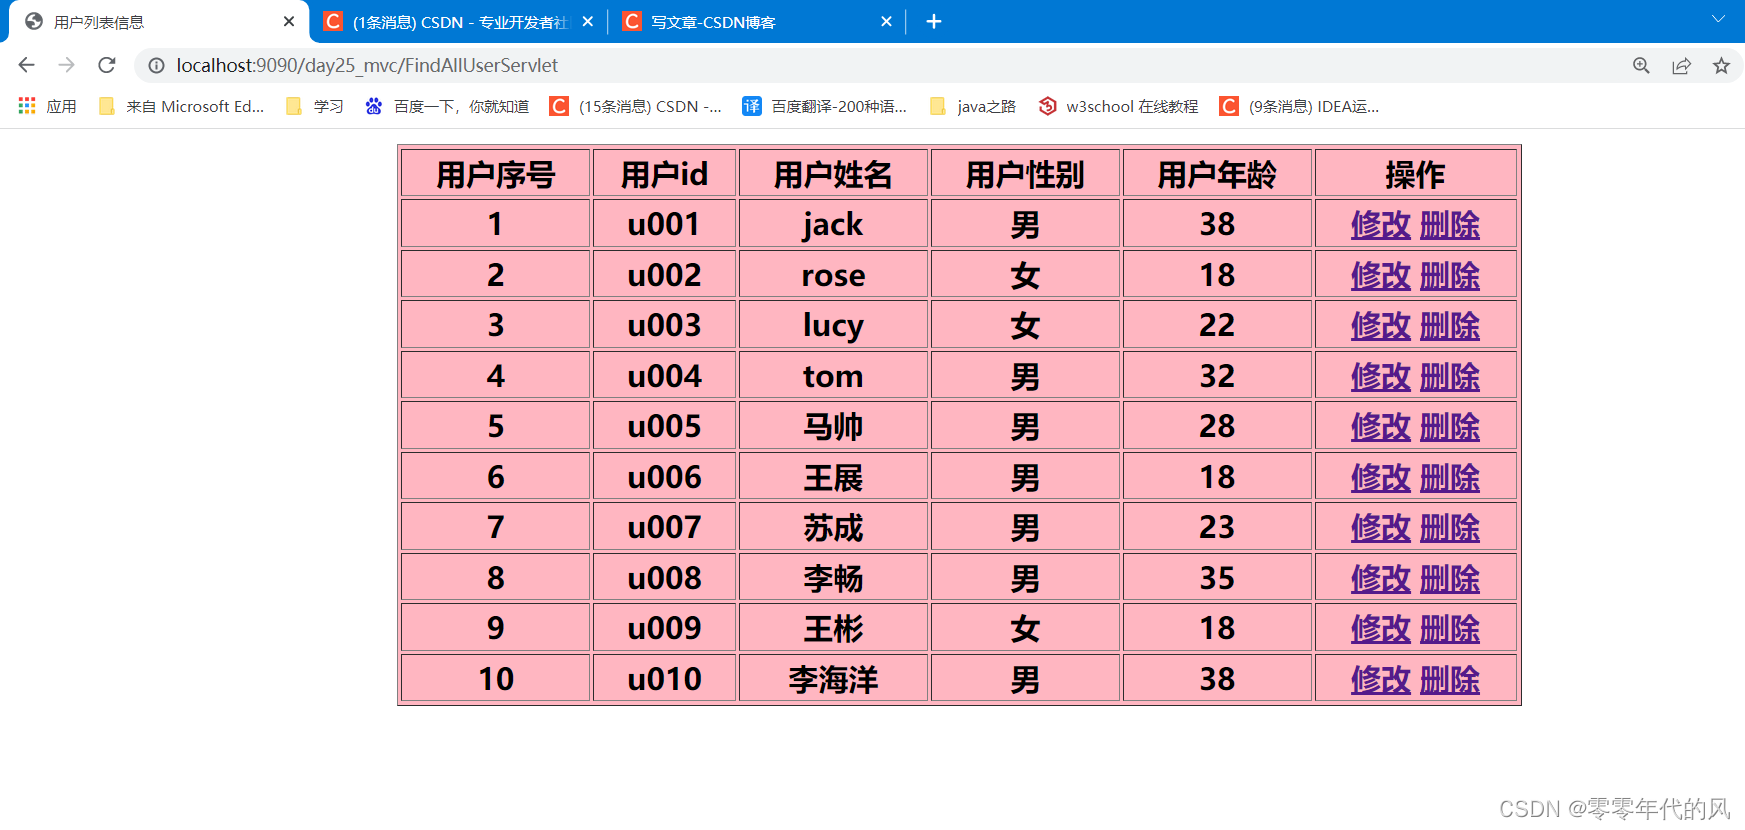Select the name cell jack
The image size is (1745, 830).
tap(834, 224)
